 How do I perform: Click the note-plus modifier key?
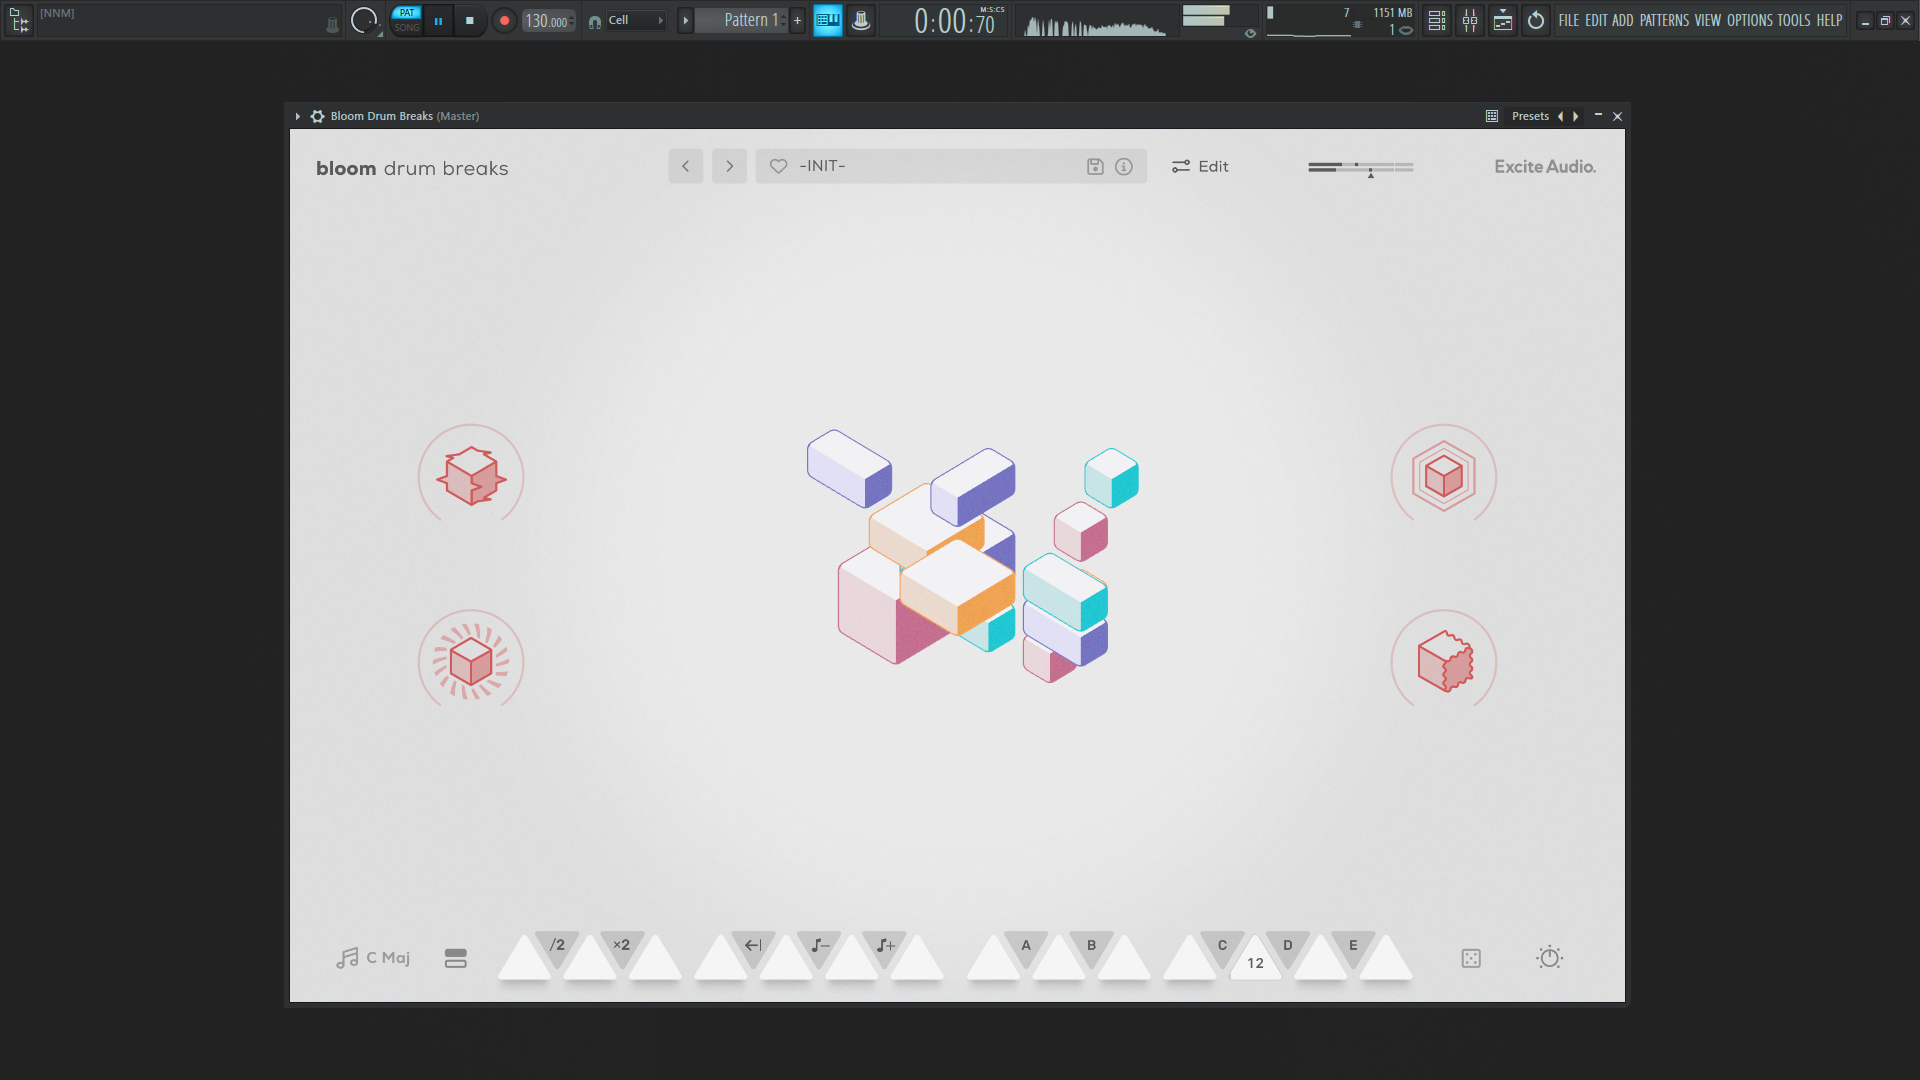885,946
